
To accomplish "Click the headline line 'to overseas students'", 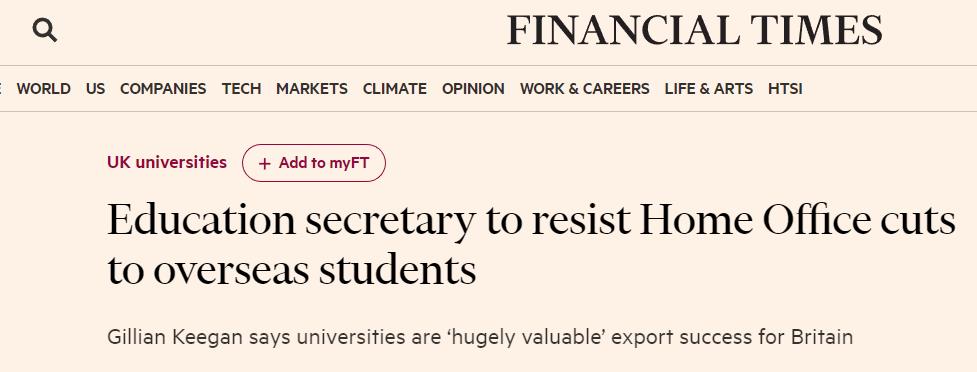I will click(x=292, y=269).
